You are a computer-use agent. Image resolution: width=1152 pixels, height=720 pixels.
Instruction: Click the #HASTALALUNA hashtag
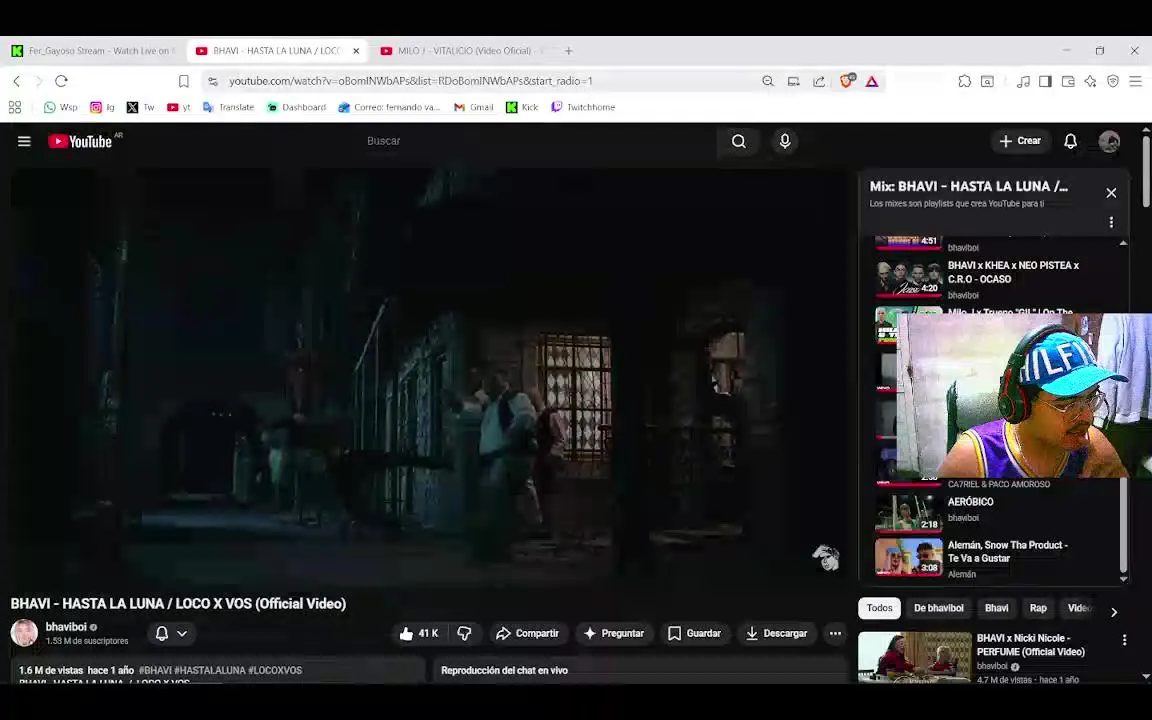click(209, 670)
